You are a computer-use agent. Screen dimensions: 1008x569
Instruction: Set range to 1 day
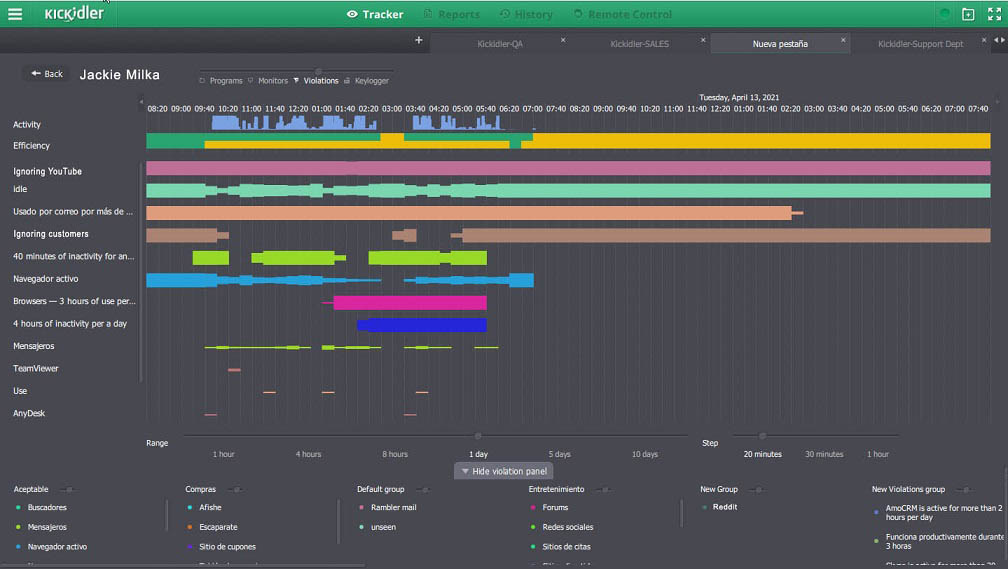[x=478, y=454]
